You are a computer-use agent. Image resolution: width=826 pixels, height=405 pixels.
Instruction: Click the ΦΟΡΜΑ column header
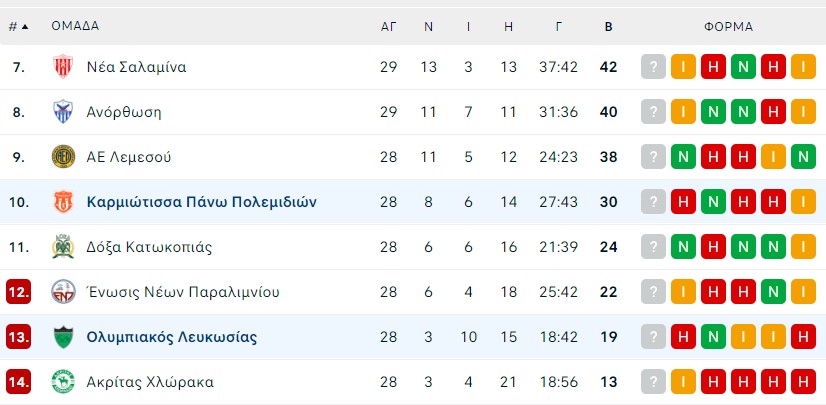(x=729, y=26)
